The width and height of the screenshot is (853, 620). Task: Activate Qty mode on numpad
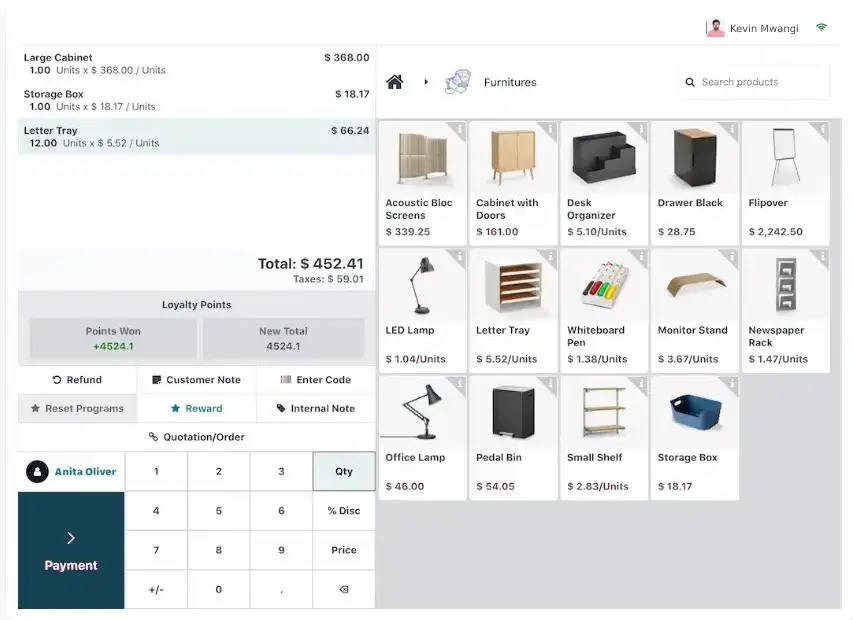click(x=343, y=471)
